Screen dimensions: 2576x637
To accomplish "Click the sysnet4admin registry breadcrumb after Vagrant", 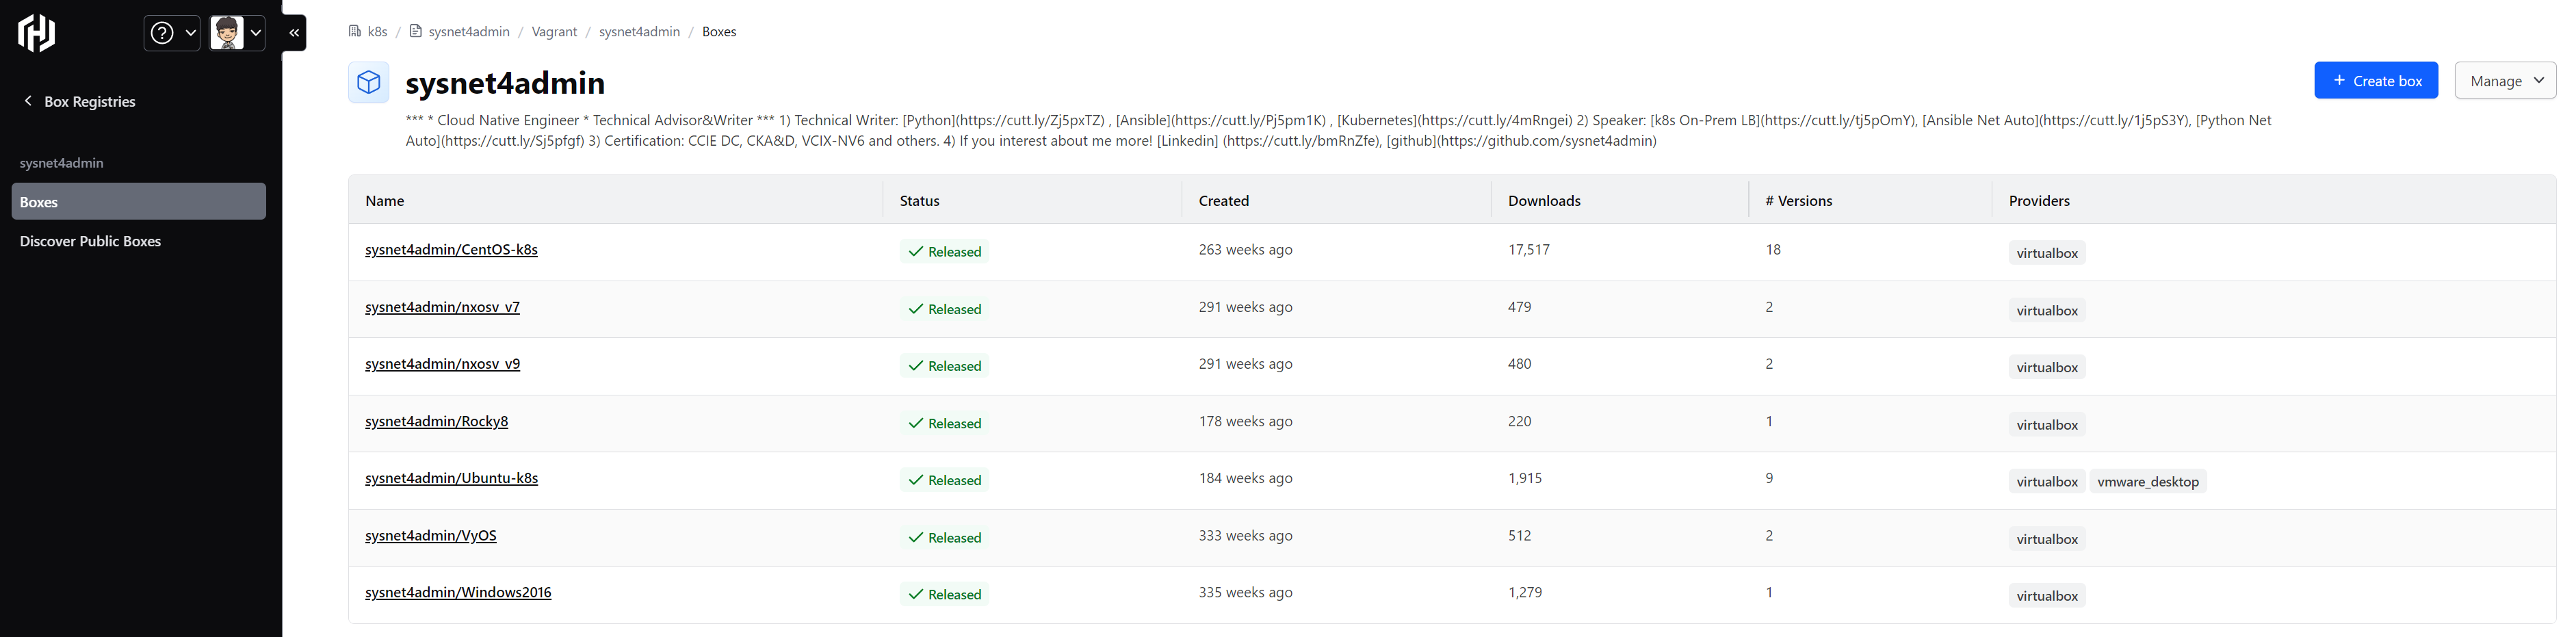I will click(639, 31).
